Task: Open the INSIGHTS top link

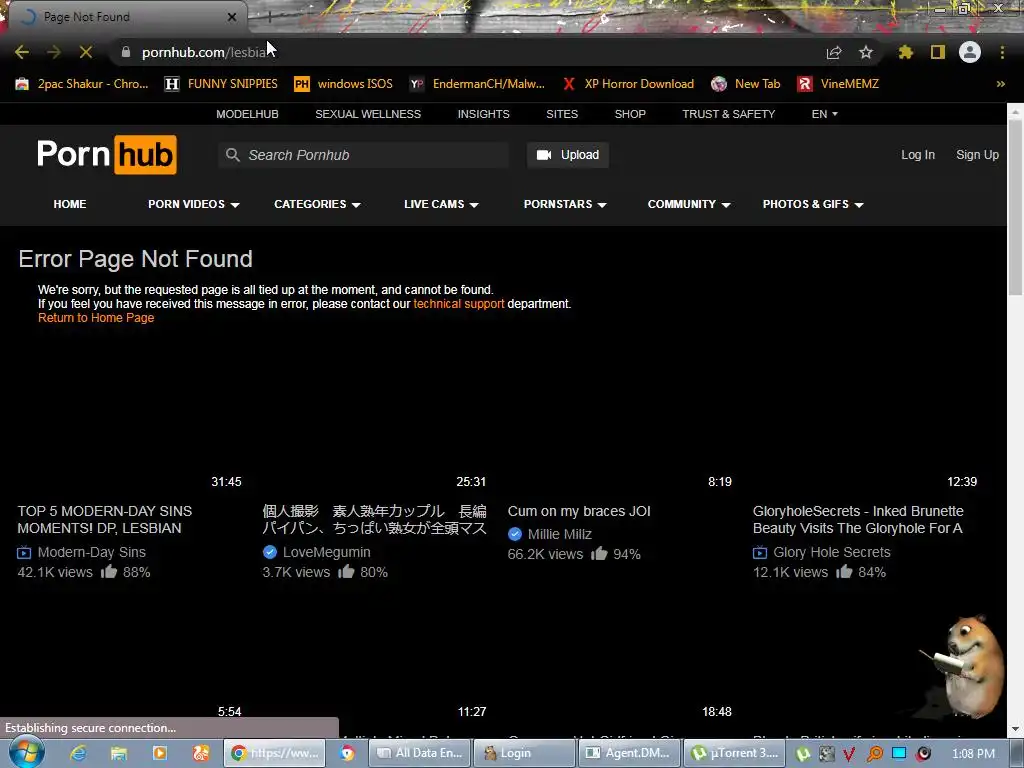Action: click(483, 114)
